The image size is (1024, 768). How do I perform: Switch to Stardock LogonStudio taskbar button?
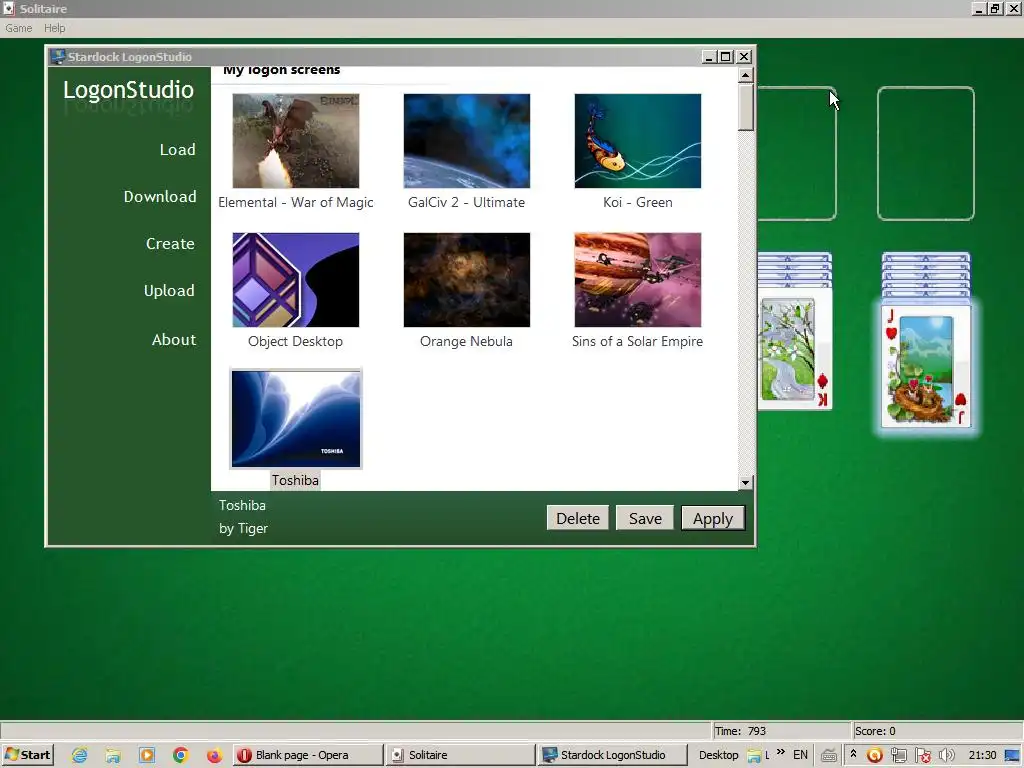click(613, 755)
